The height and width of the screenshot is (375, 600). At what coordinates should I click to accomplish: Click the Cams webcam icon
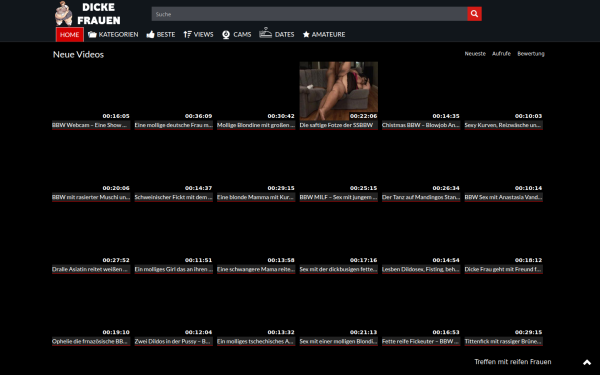[226, 34]
